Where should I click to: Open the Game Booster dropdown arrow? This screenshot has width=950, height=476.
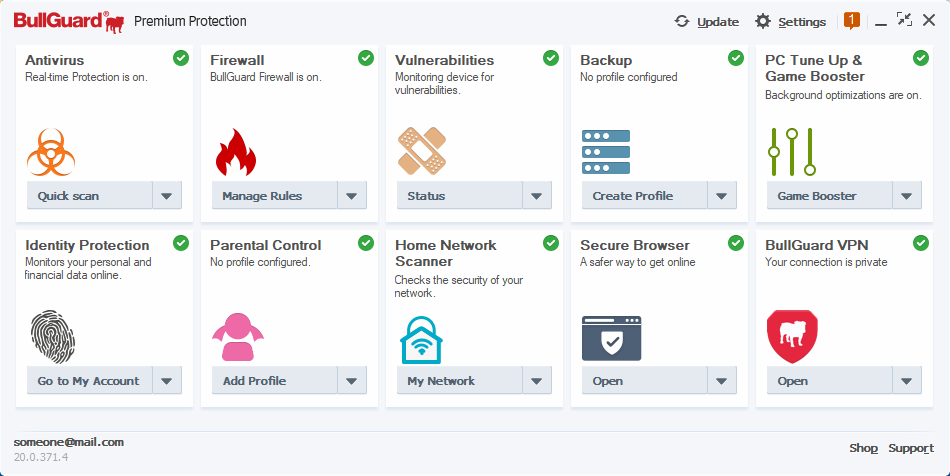(x=907, y=196)
